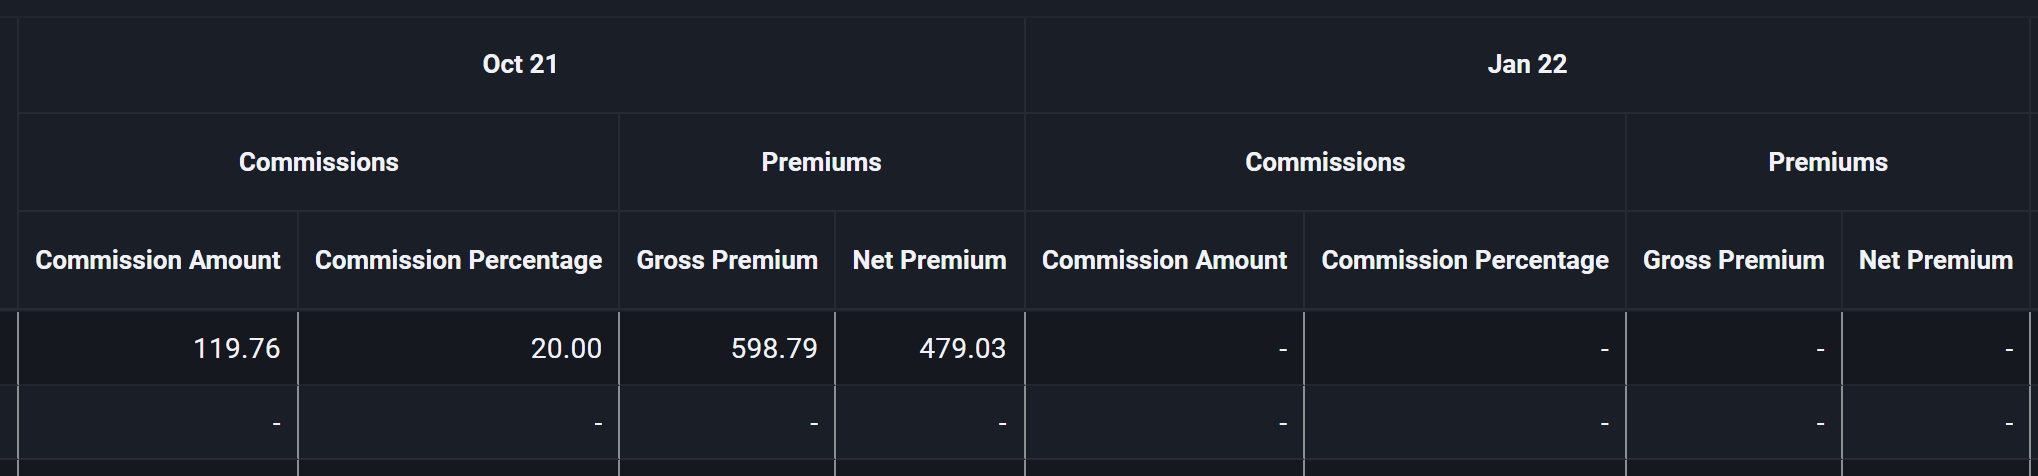2038x476 pixels.
Task: Click Oct 21 Gross Premium column header
Action: click(727, 260)
